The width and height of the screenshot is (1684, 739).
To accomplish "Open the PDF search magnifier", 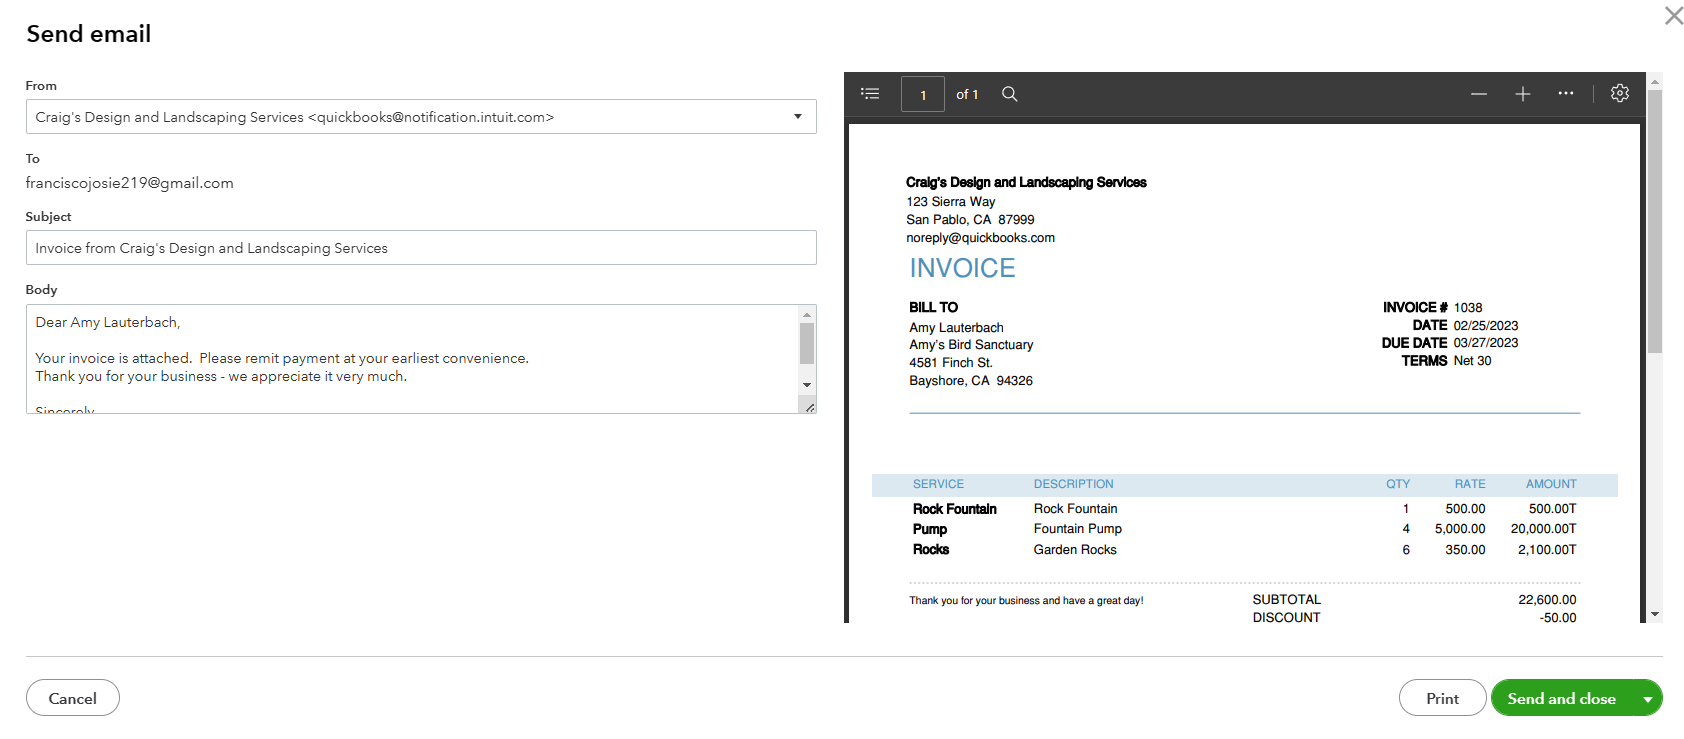I will click(x=1010, y=94).
